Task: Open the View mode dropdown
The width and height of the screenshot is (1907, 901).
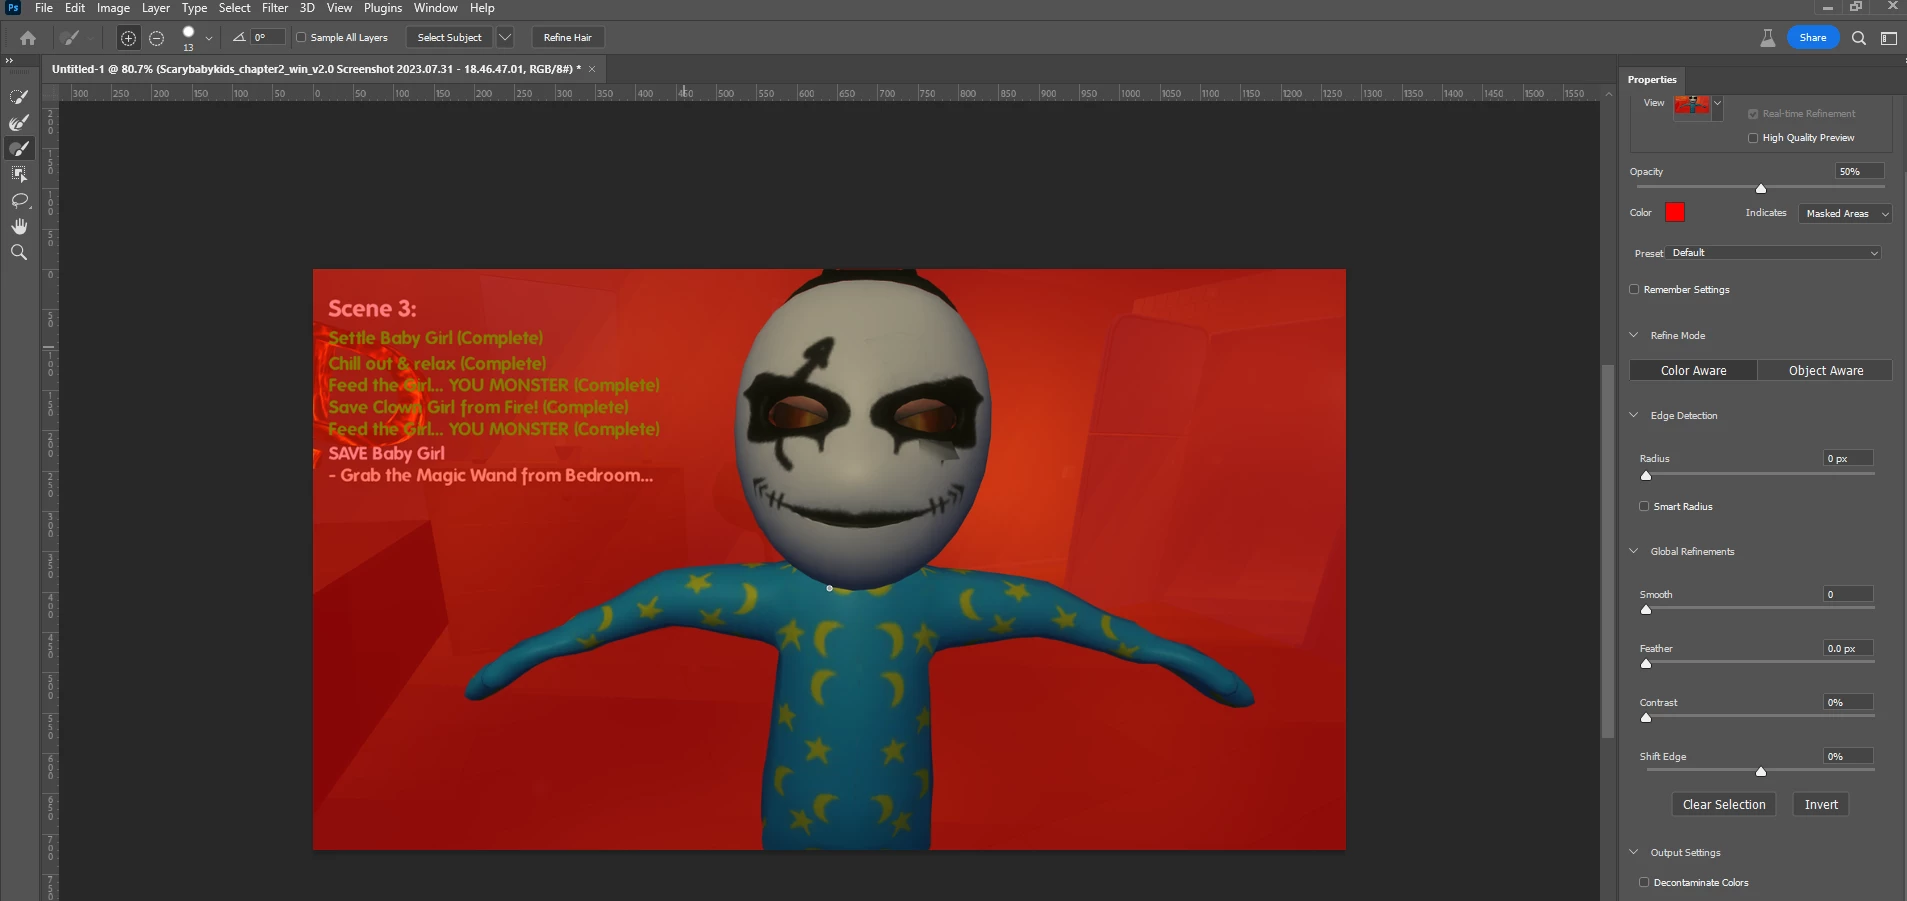Action: pos(1718,103)
